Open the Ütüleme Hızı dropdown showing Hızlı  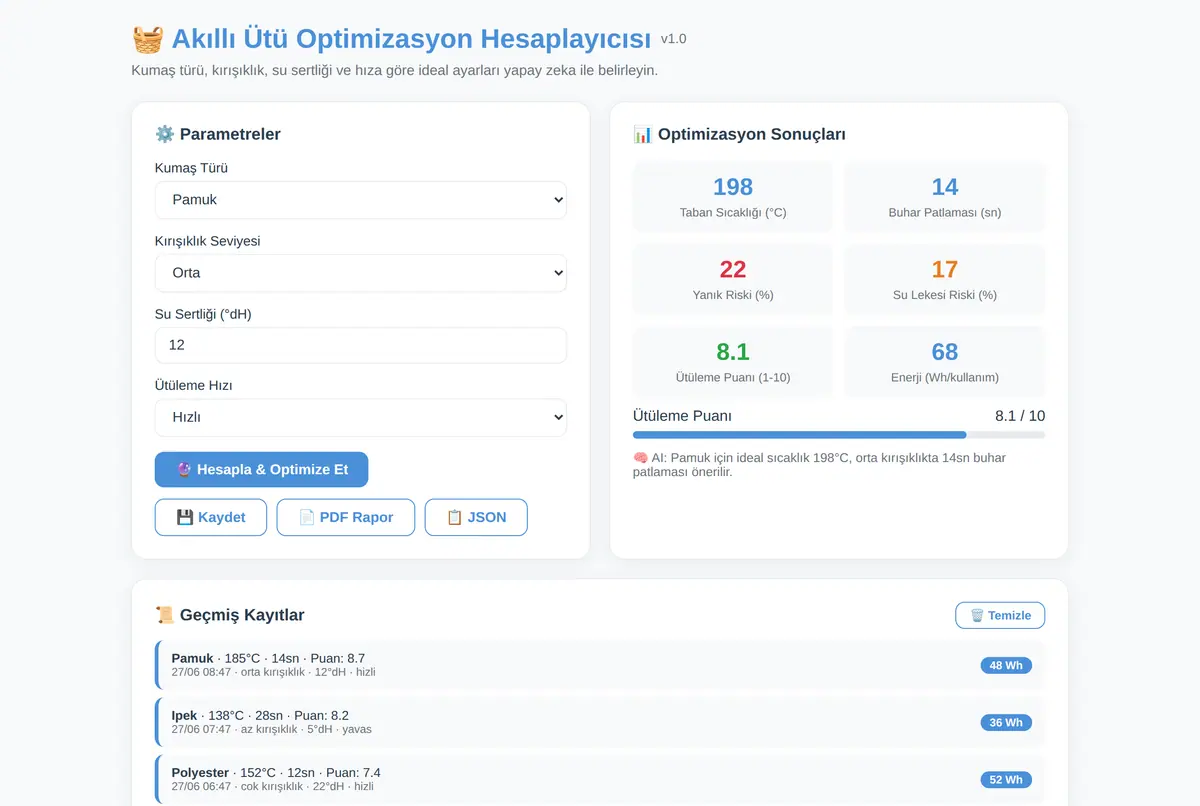coord(361,418)
